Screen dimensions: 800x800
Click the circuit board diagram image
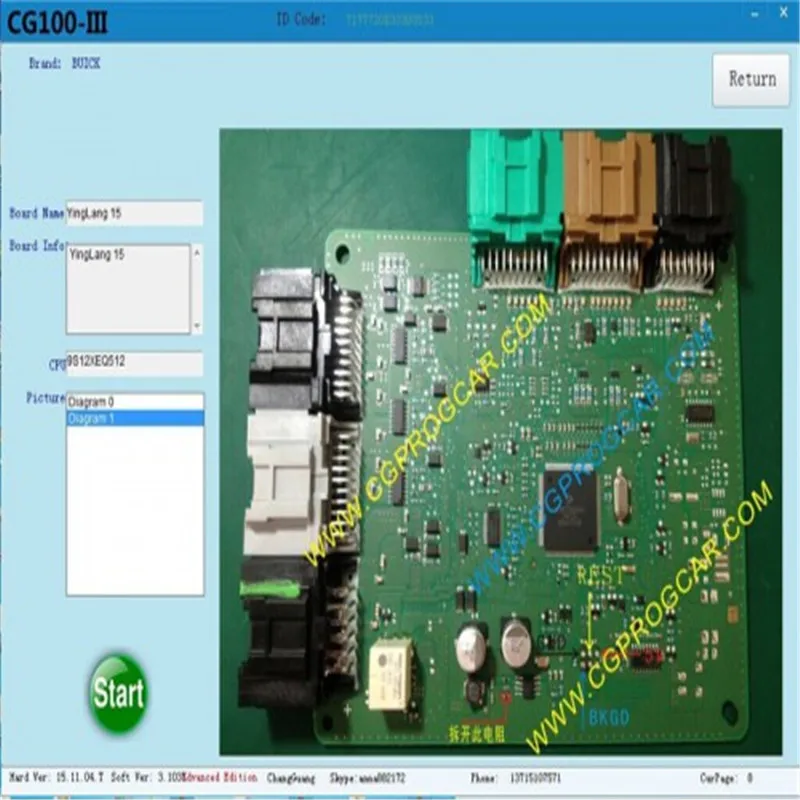501,442
